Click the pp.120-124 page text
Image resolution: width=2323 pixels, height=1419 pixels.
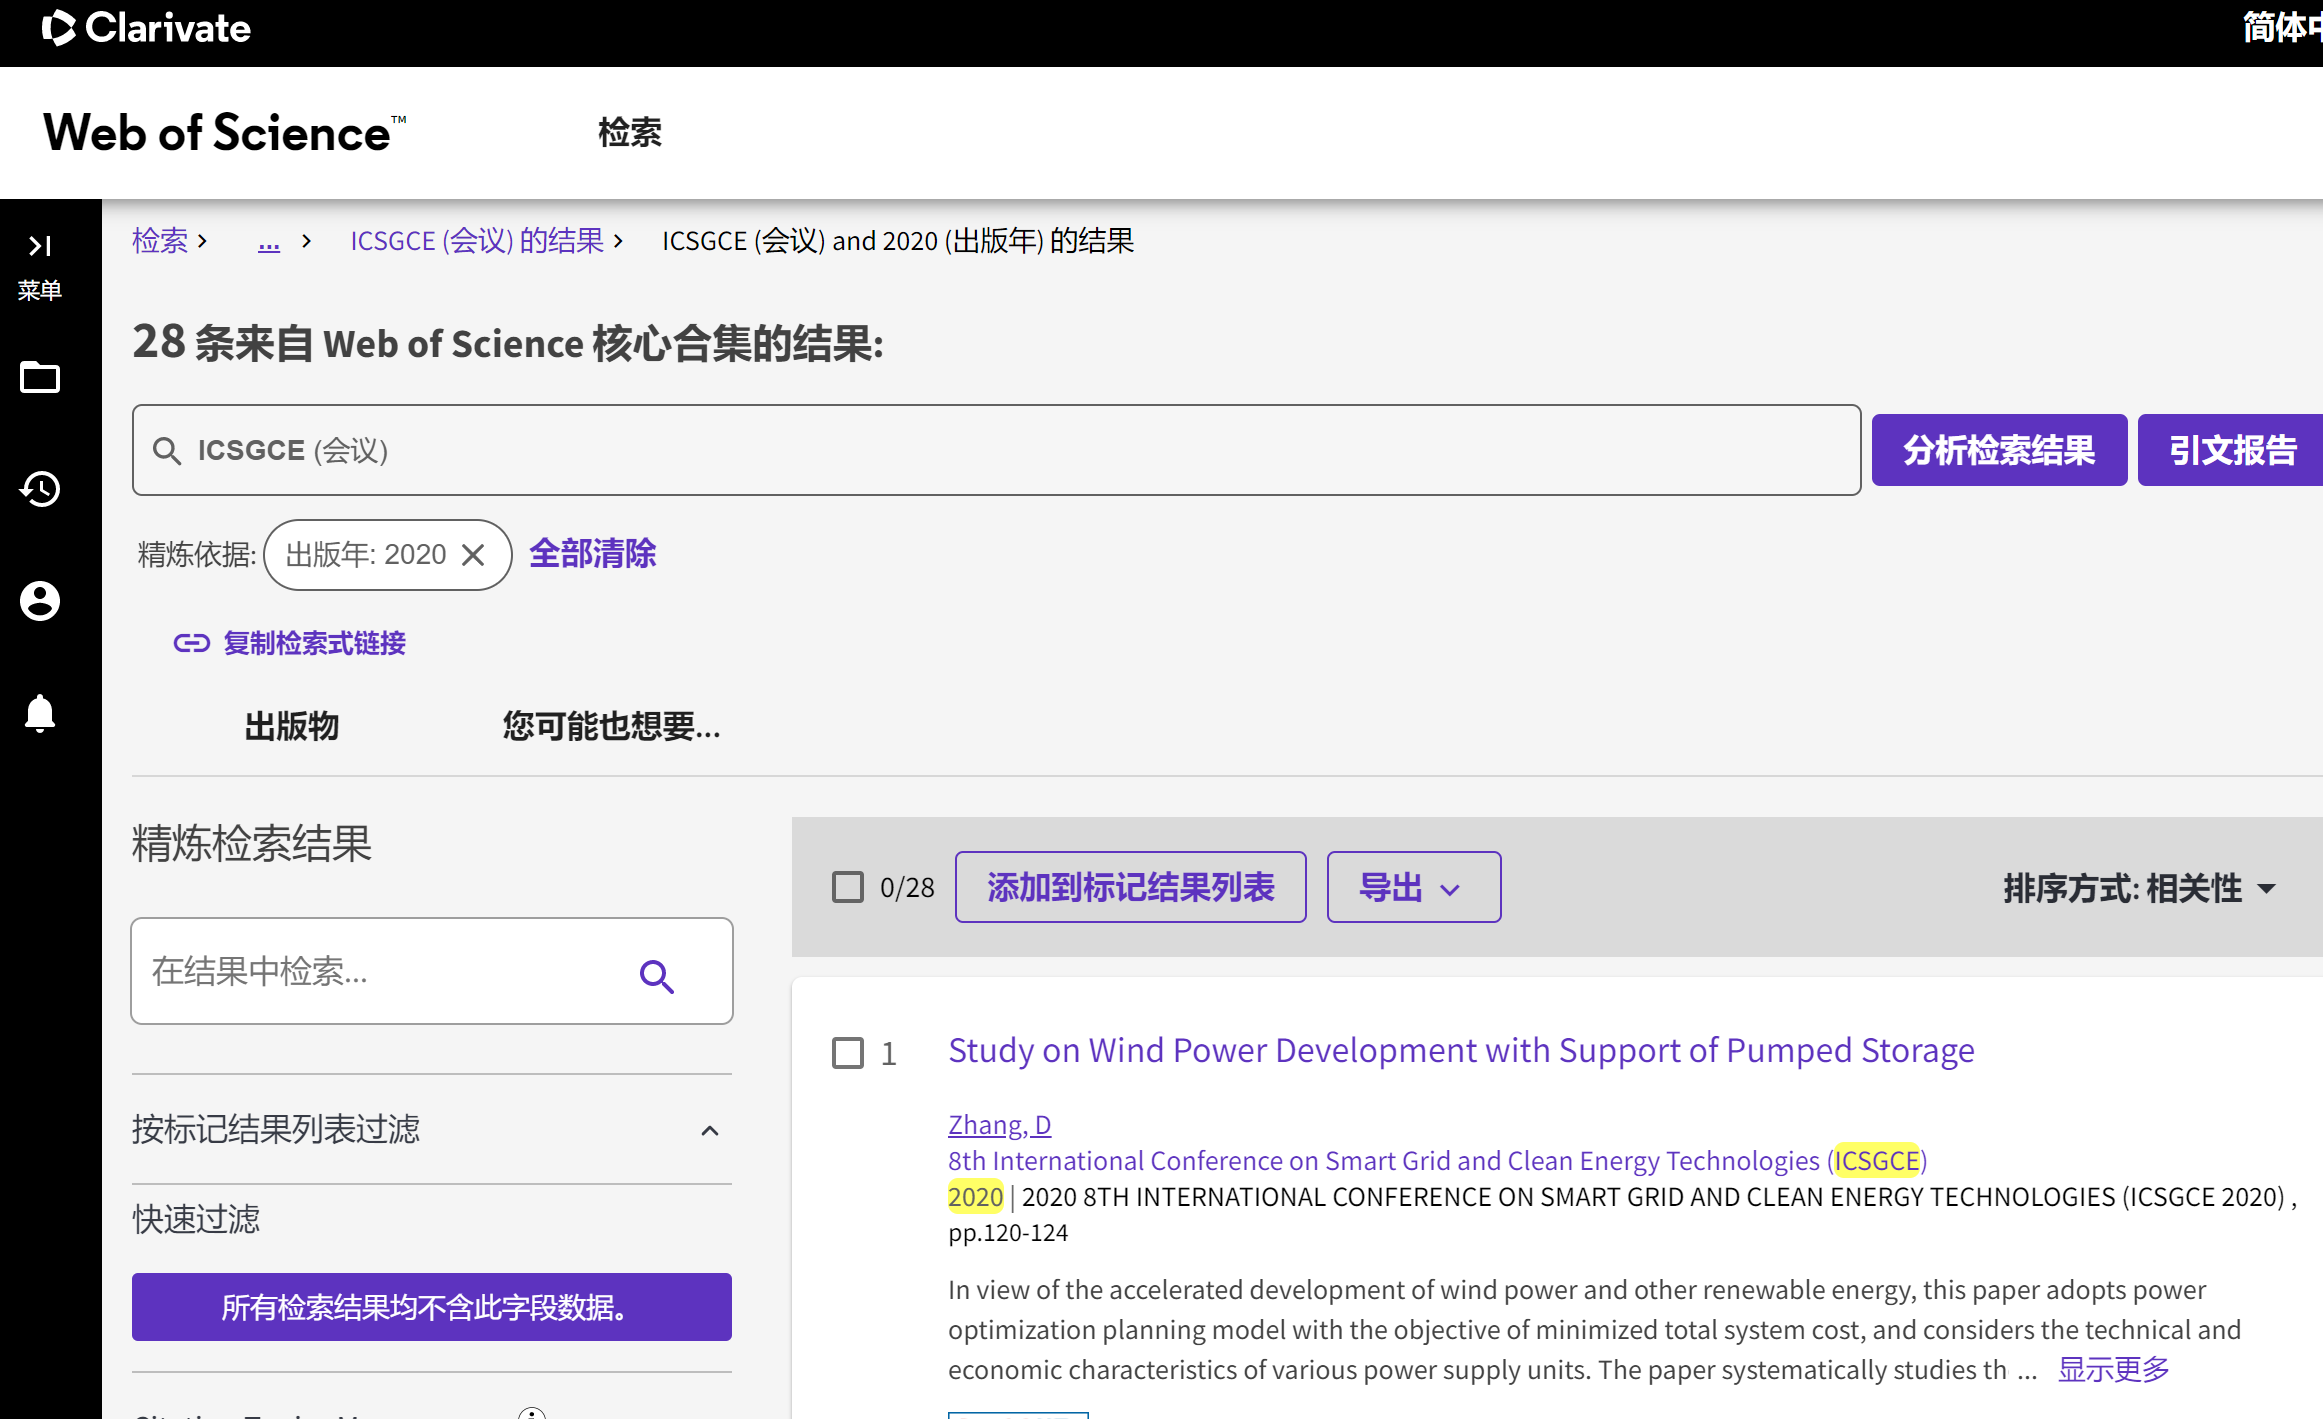(x=1008, y=1233)
